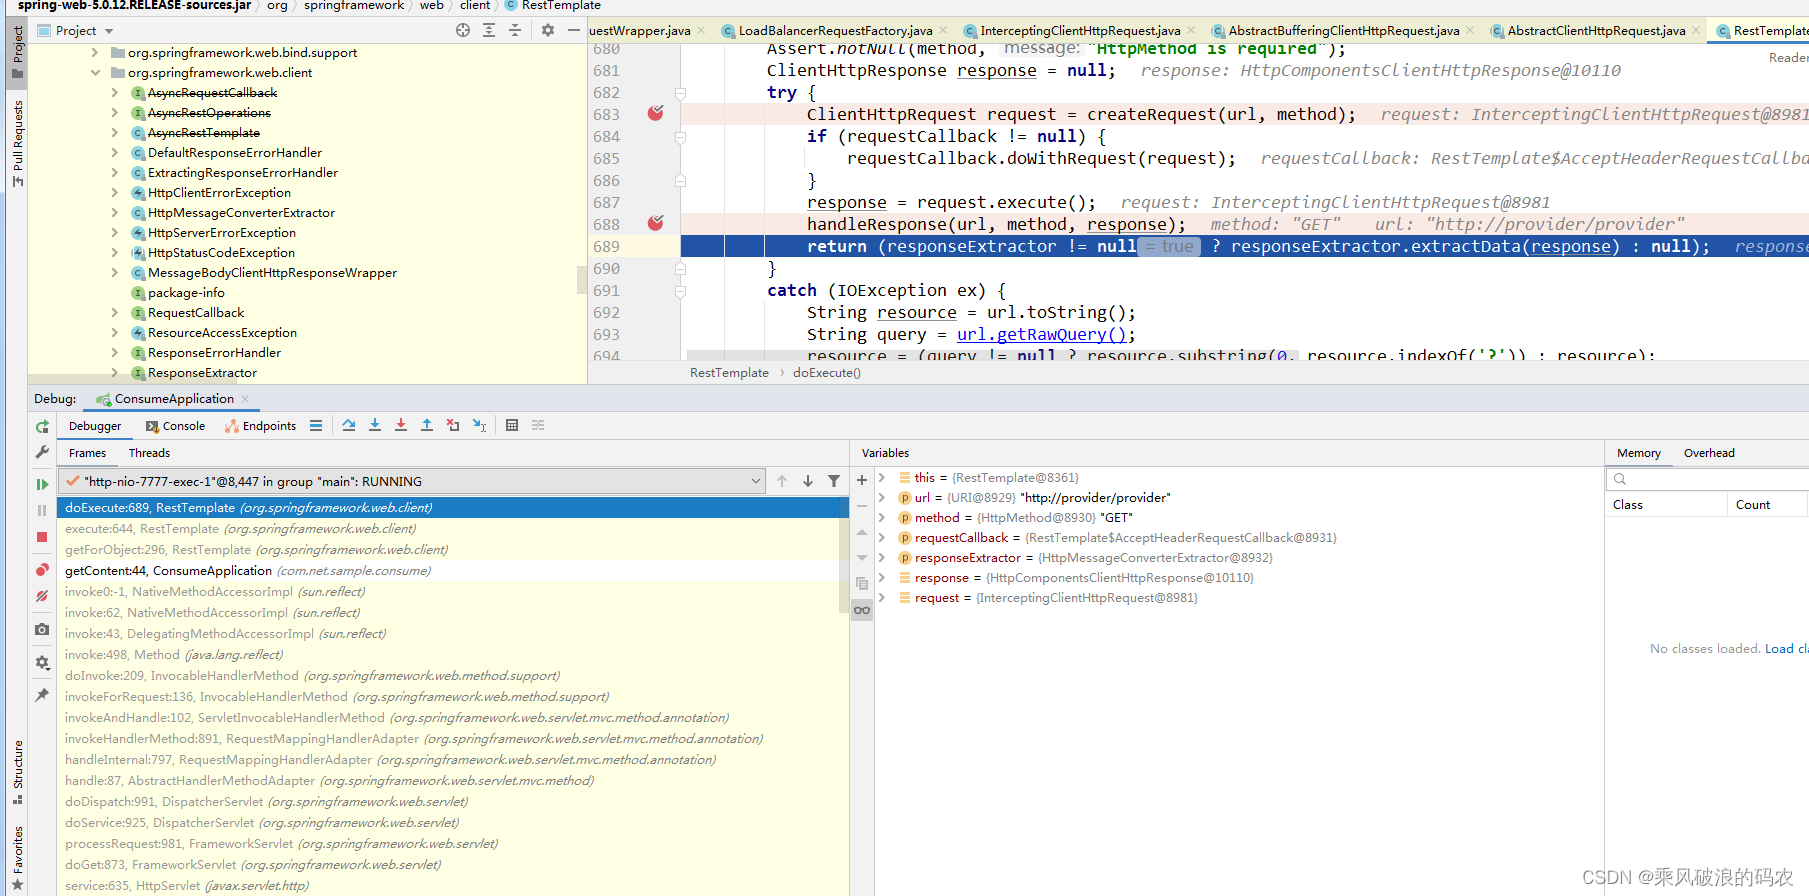Add new watch with plus icon
Screen dimensions: 1809x896
coord(862,480)
